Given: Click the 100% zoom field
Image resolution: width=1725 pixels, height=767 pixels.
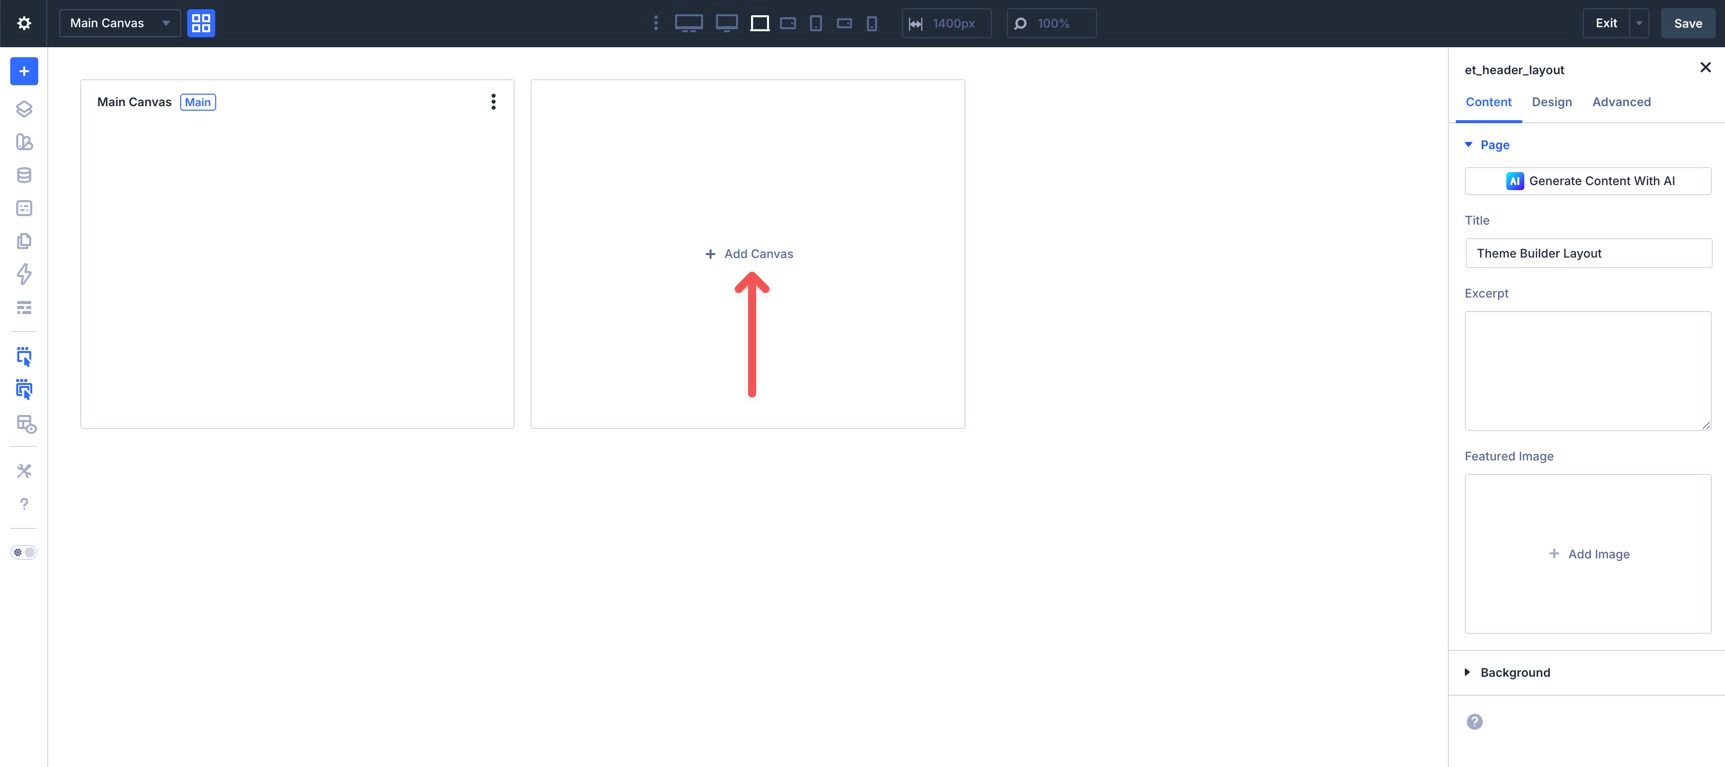Looking at the screenshot, I should coord(1051,23).
